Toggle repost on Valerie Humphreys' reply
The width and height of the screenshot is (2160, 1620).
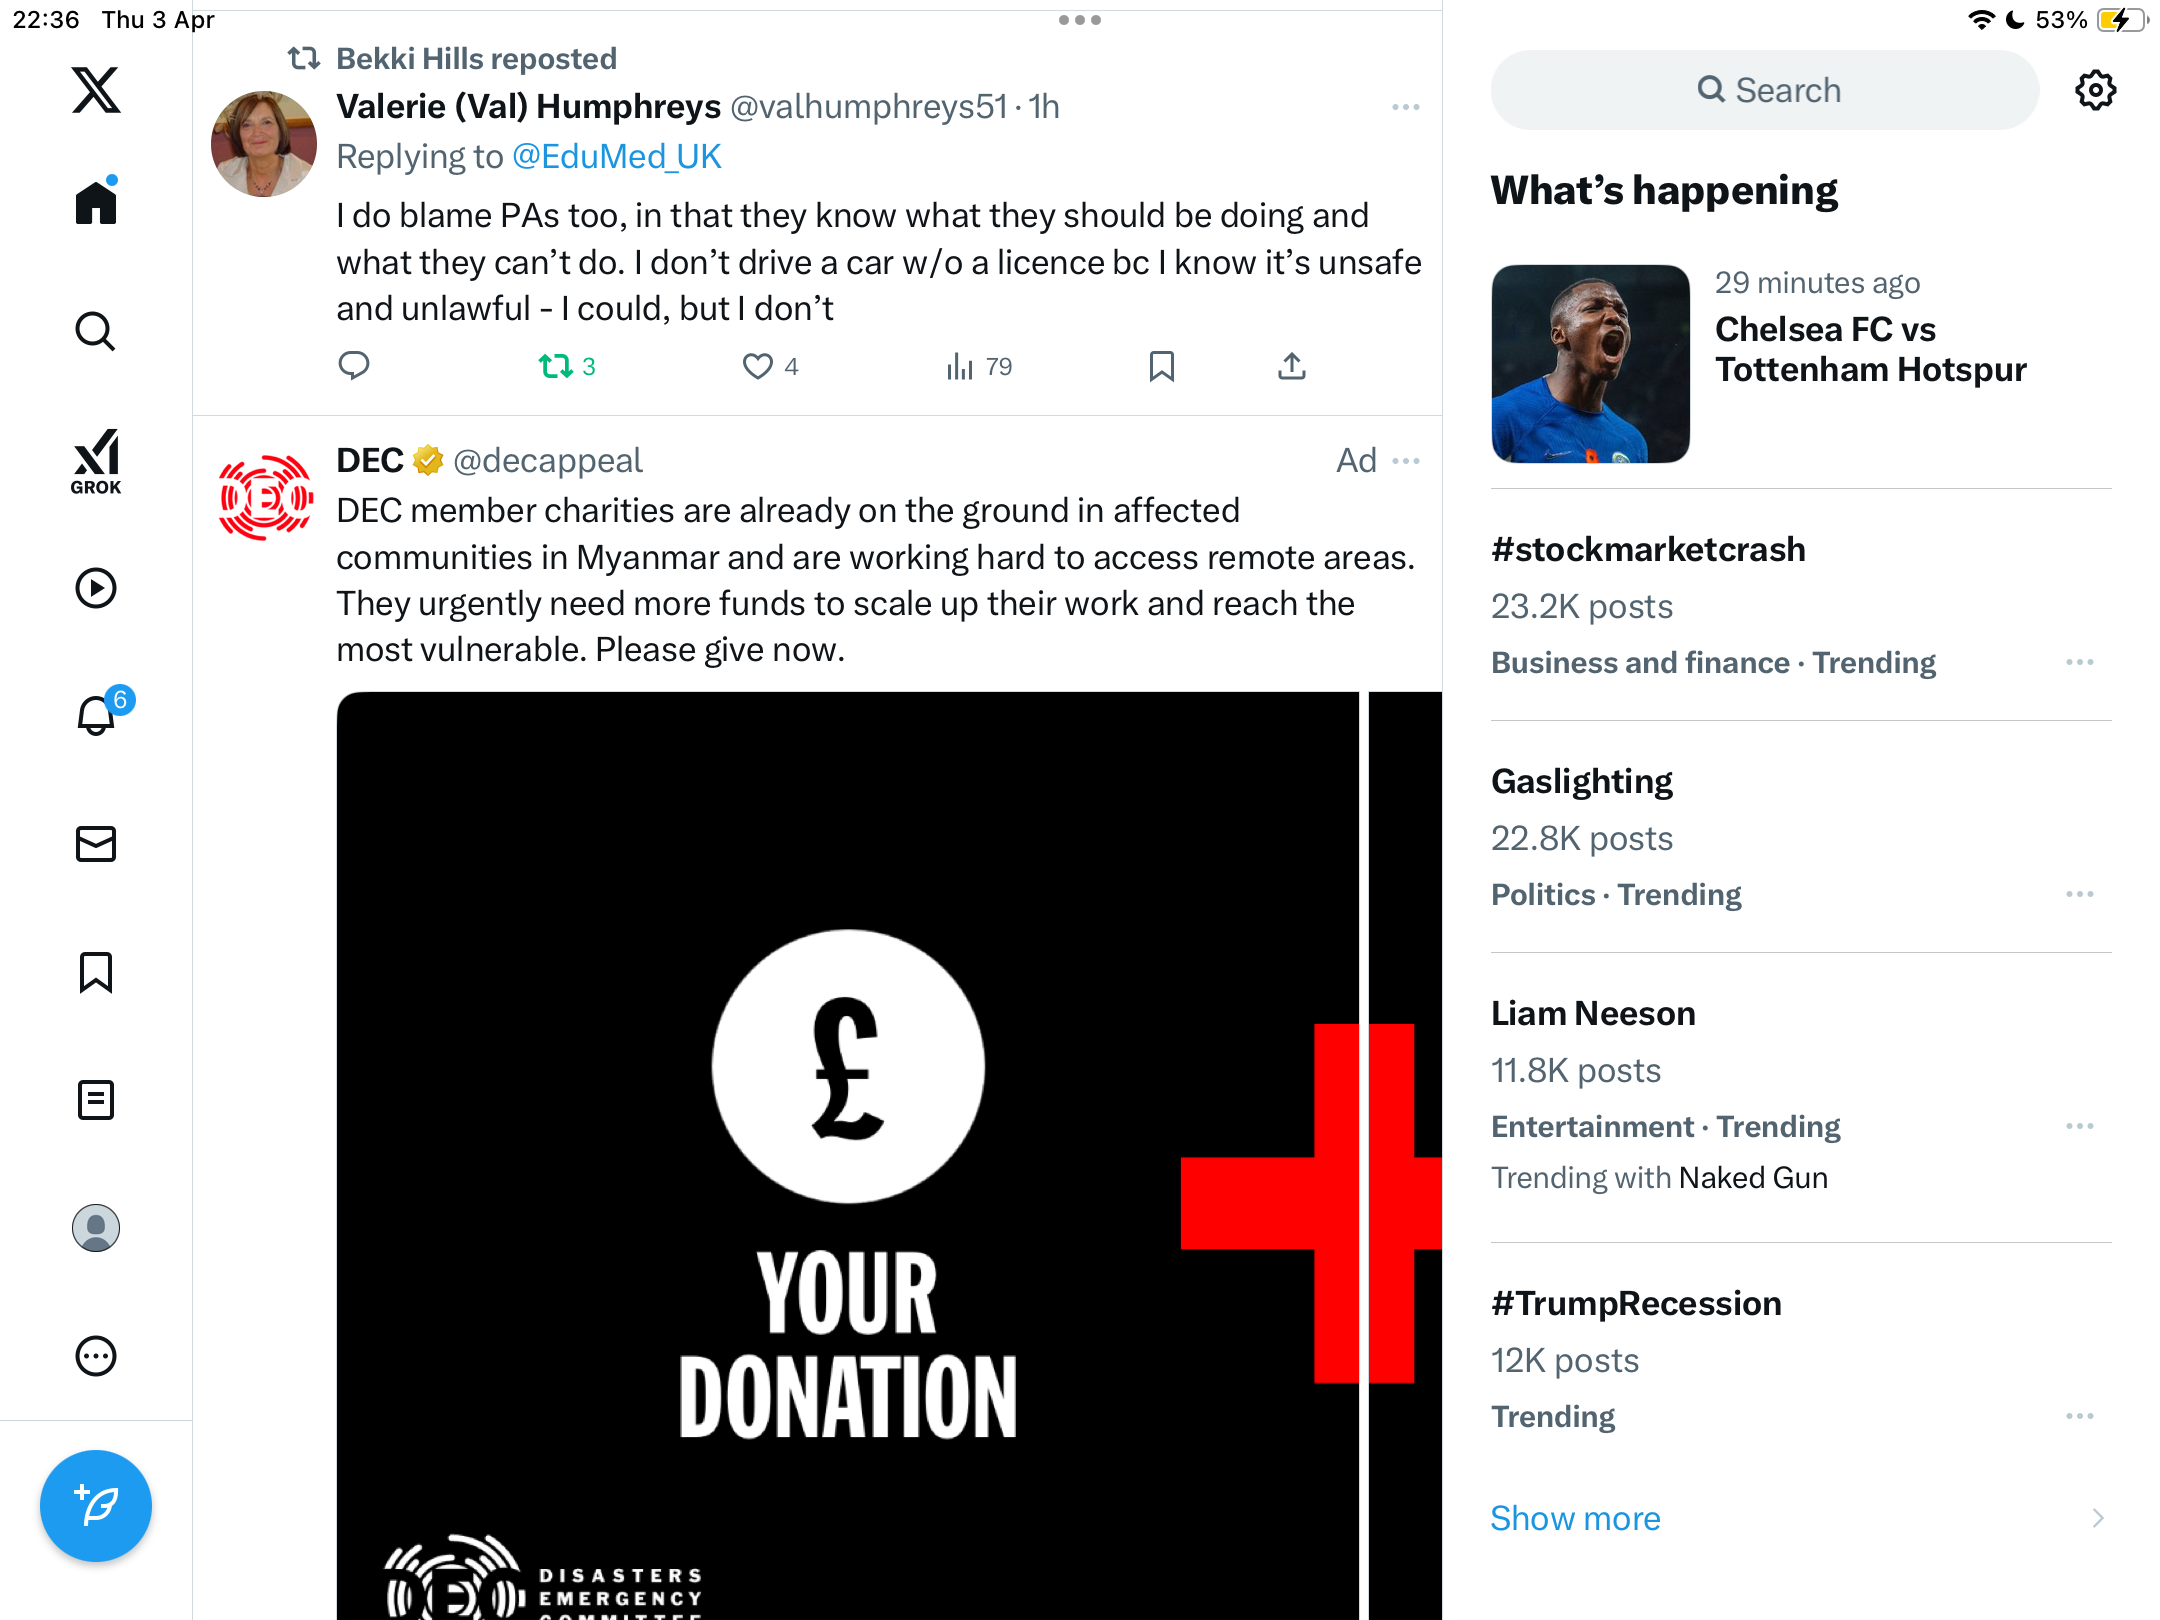[567, 367]
